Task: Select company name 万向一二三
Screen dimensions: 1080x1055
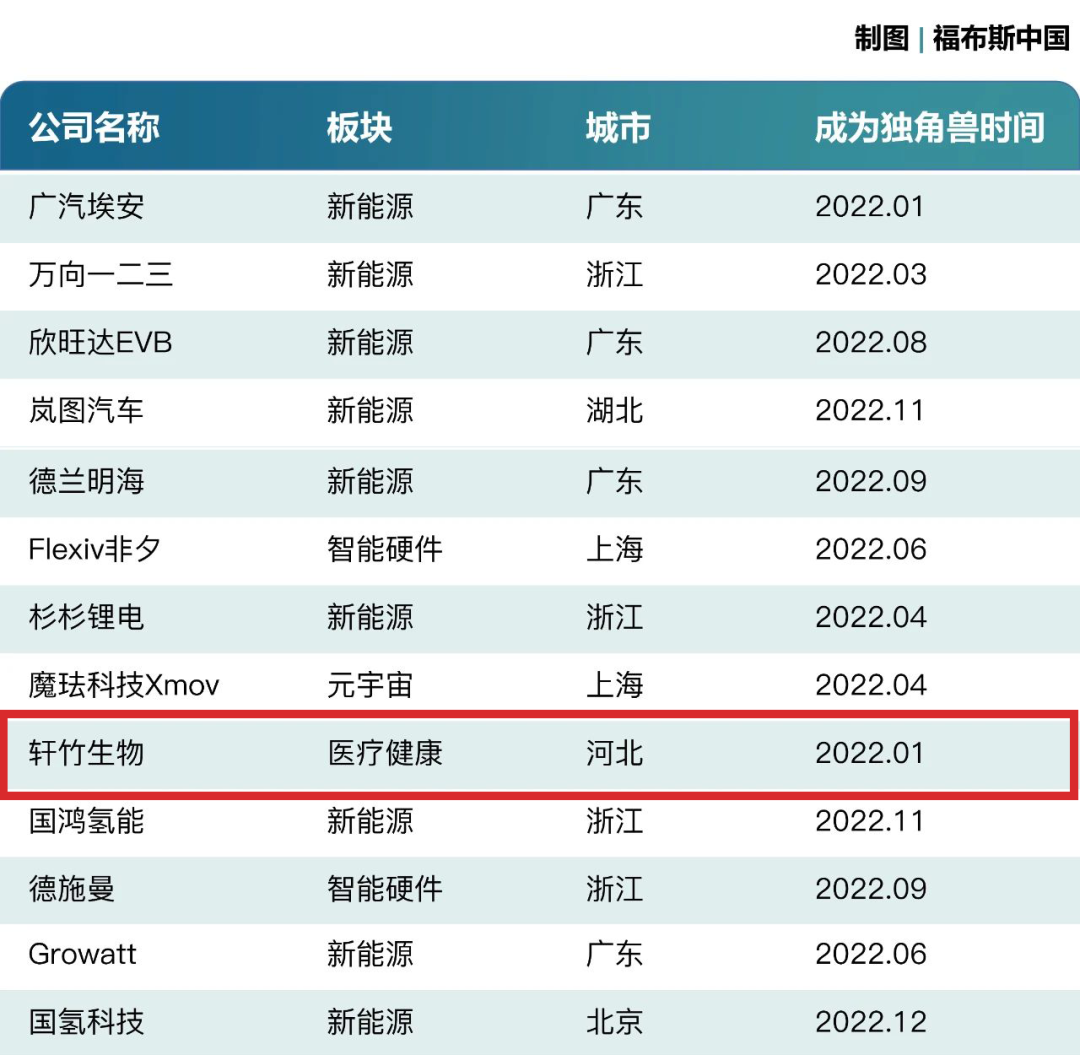Action: click(x=101, y=275)
